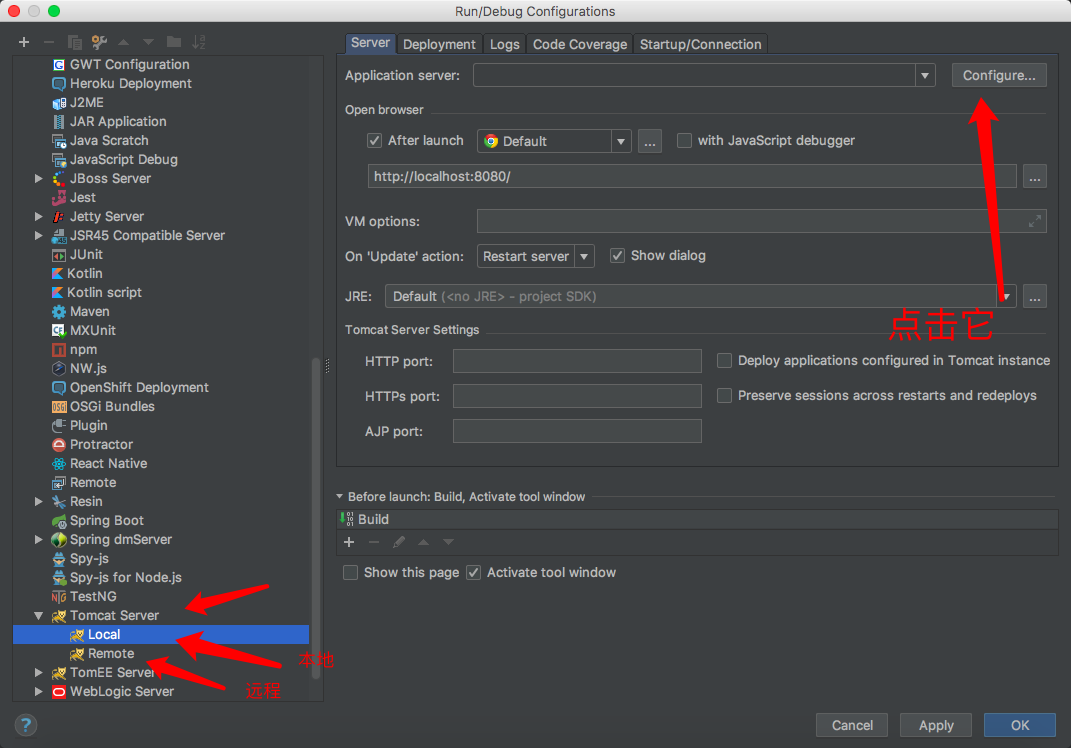The height and width of the screenshot is (748, 1071).
Task: Edit before-launch task pencil icon
Action: [399, 542]
